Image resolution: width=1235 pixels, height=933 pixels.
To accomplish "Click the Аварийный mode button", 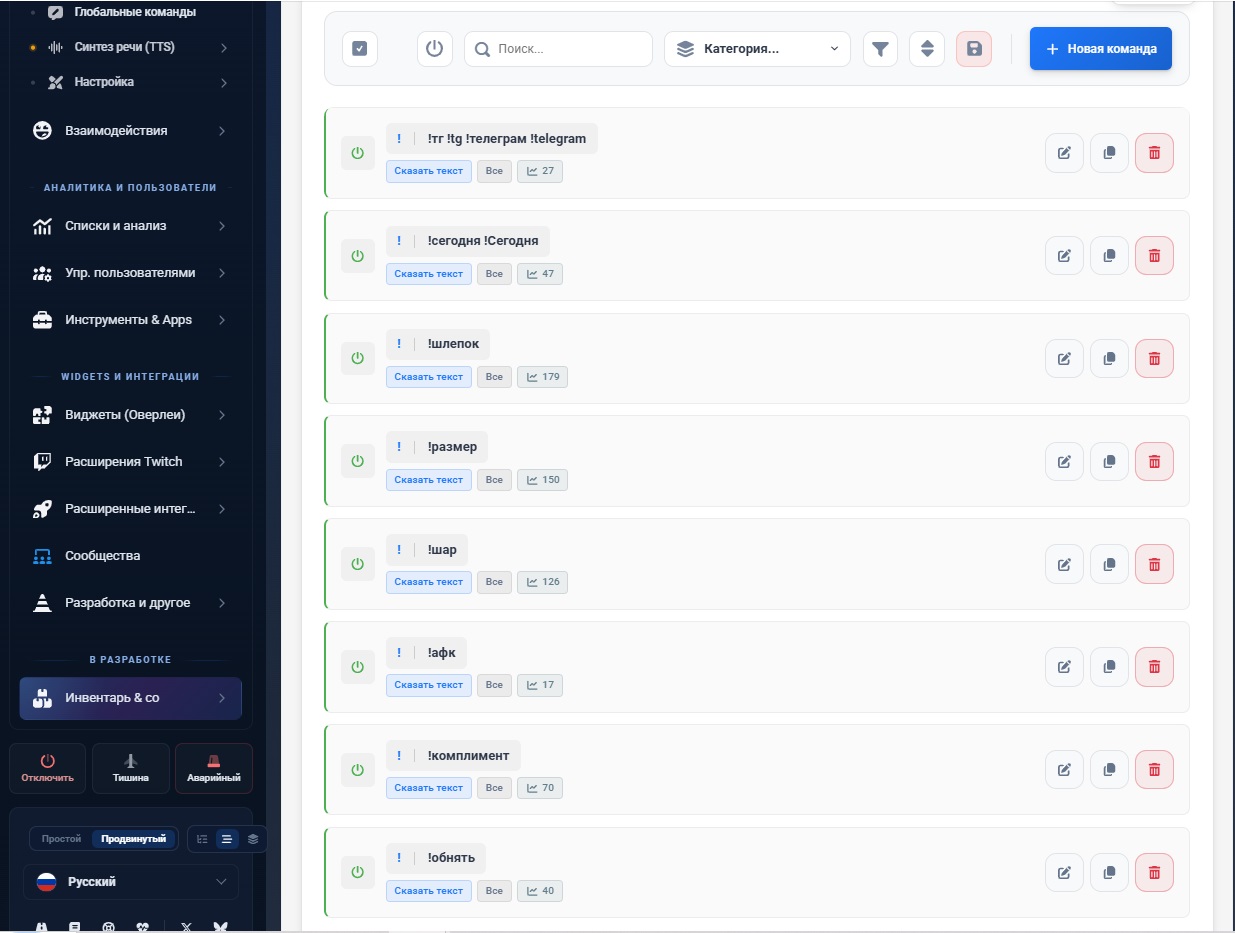I will [x=213, y=768].
